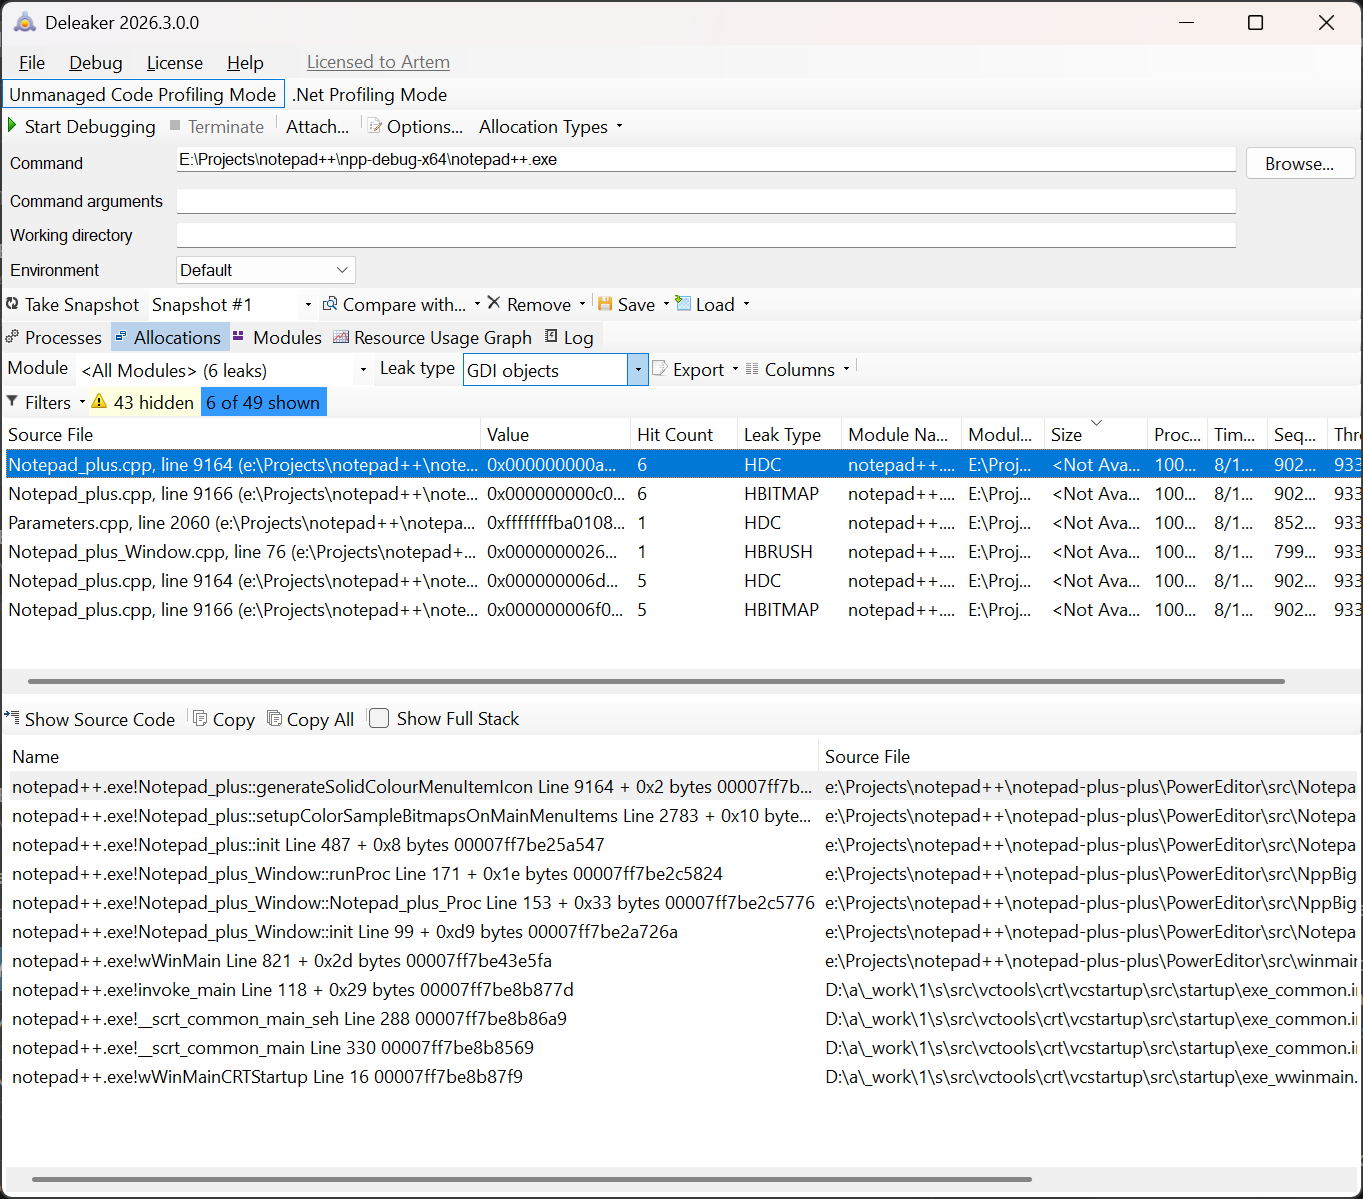The width and height of the screenshot is (1363, 1199).
Task: Click the Command path input field
Action: pos(706,160)
